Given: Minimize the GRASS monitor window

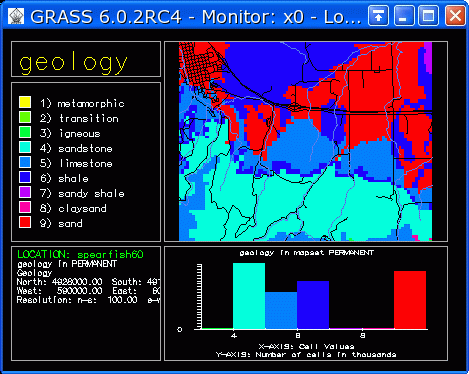Looking at the screenshot, I should tap(404, 16).
